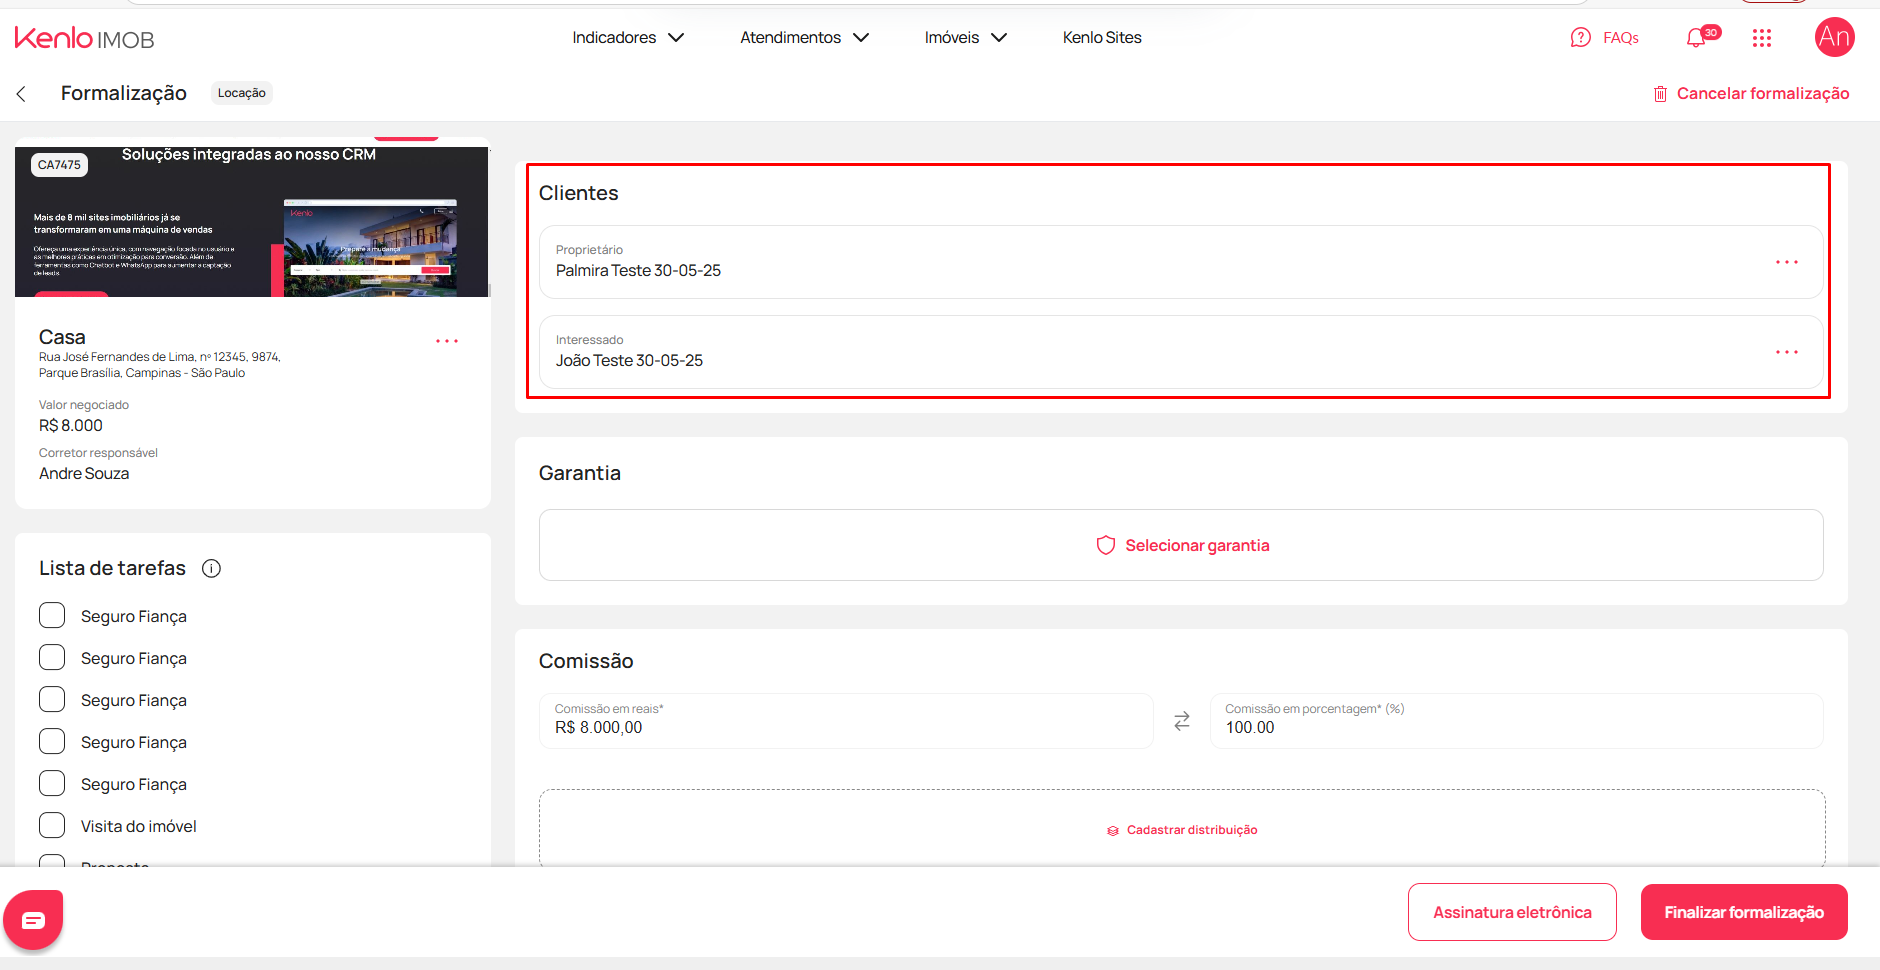
Task: Click the Casa property title
Action: click(x=62, y=337)
